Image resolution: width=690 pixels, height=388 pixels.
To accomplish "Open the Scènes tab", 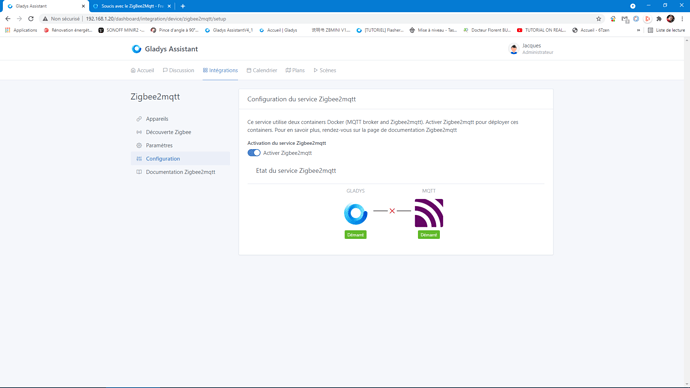I will coord(325,70).
